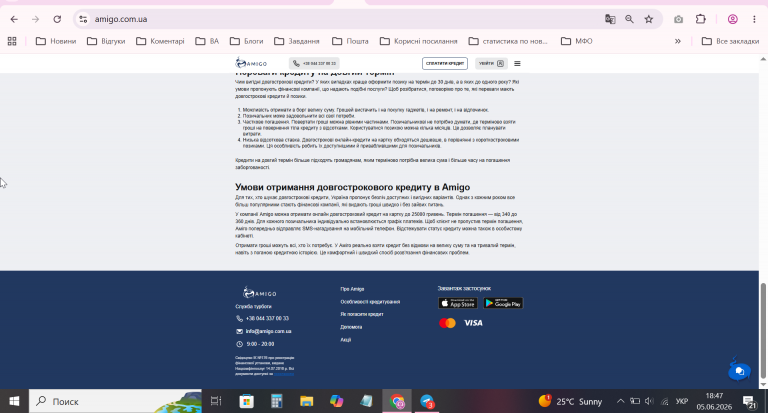Viewport: 768px width, 413px height.
Task: Click the pay credit button in header
Action: coord(445,63)
